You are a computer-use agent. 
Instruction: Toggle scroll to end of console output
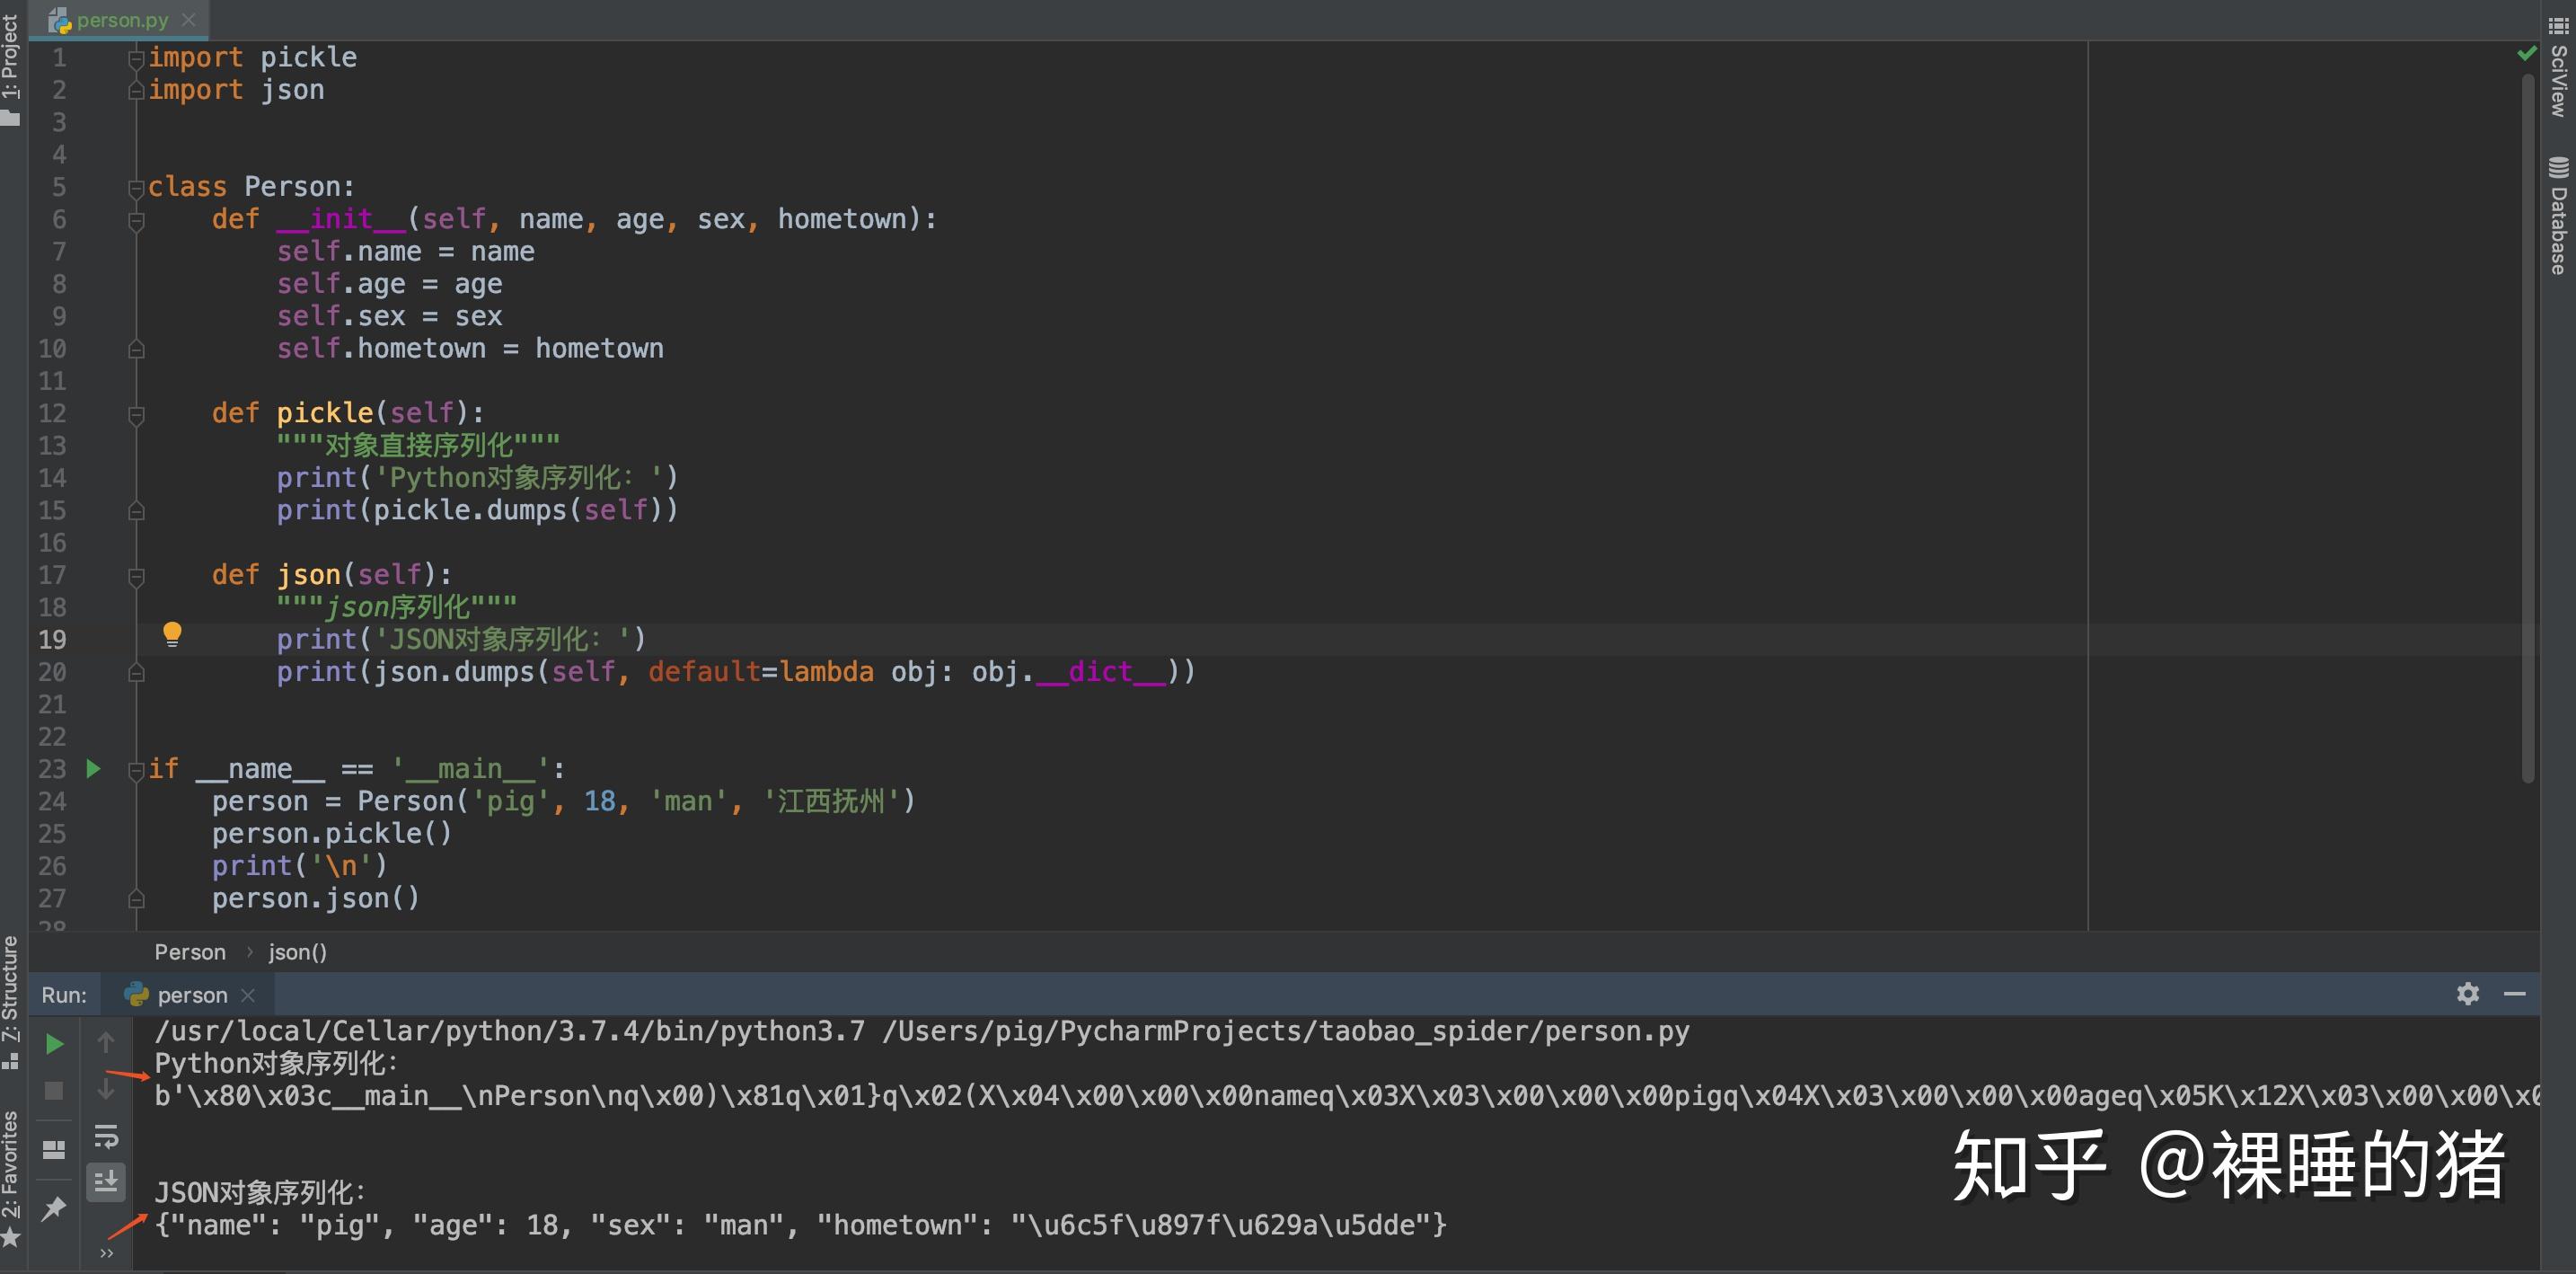pos(106,1182)
